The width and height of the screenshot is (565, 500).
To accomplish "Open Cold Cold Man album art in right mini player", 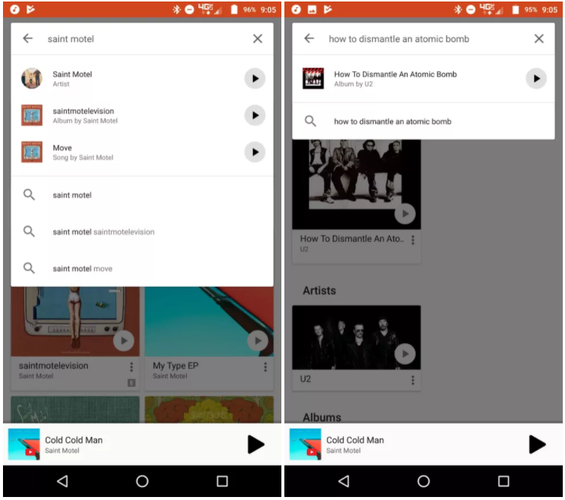I will tap(305, 444).
